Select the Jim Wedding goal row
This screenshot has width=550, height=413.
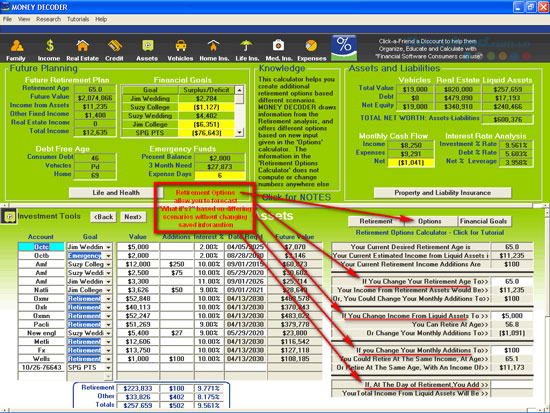178,99
